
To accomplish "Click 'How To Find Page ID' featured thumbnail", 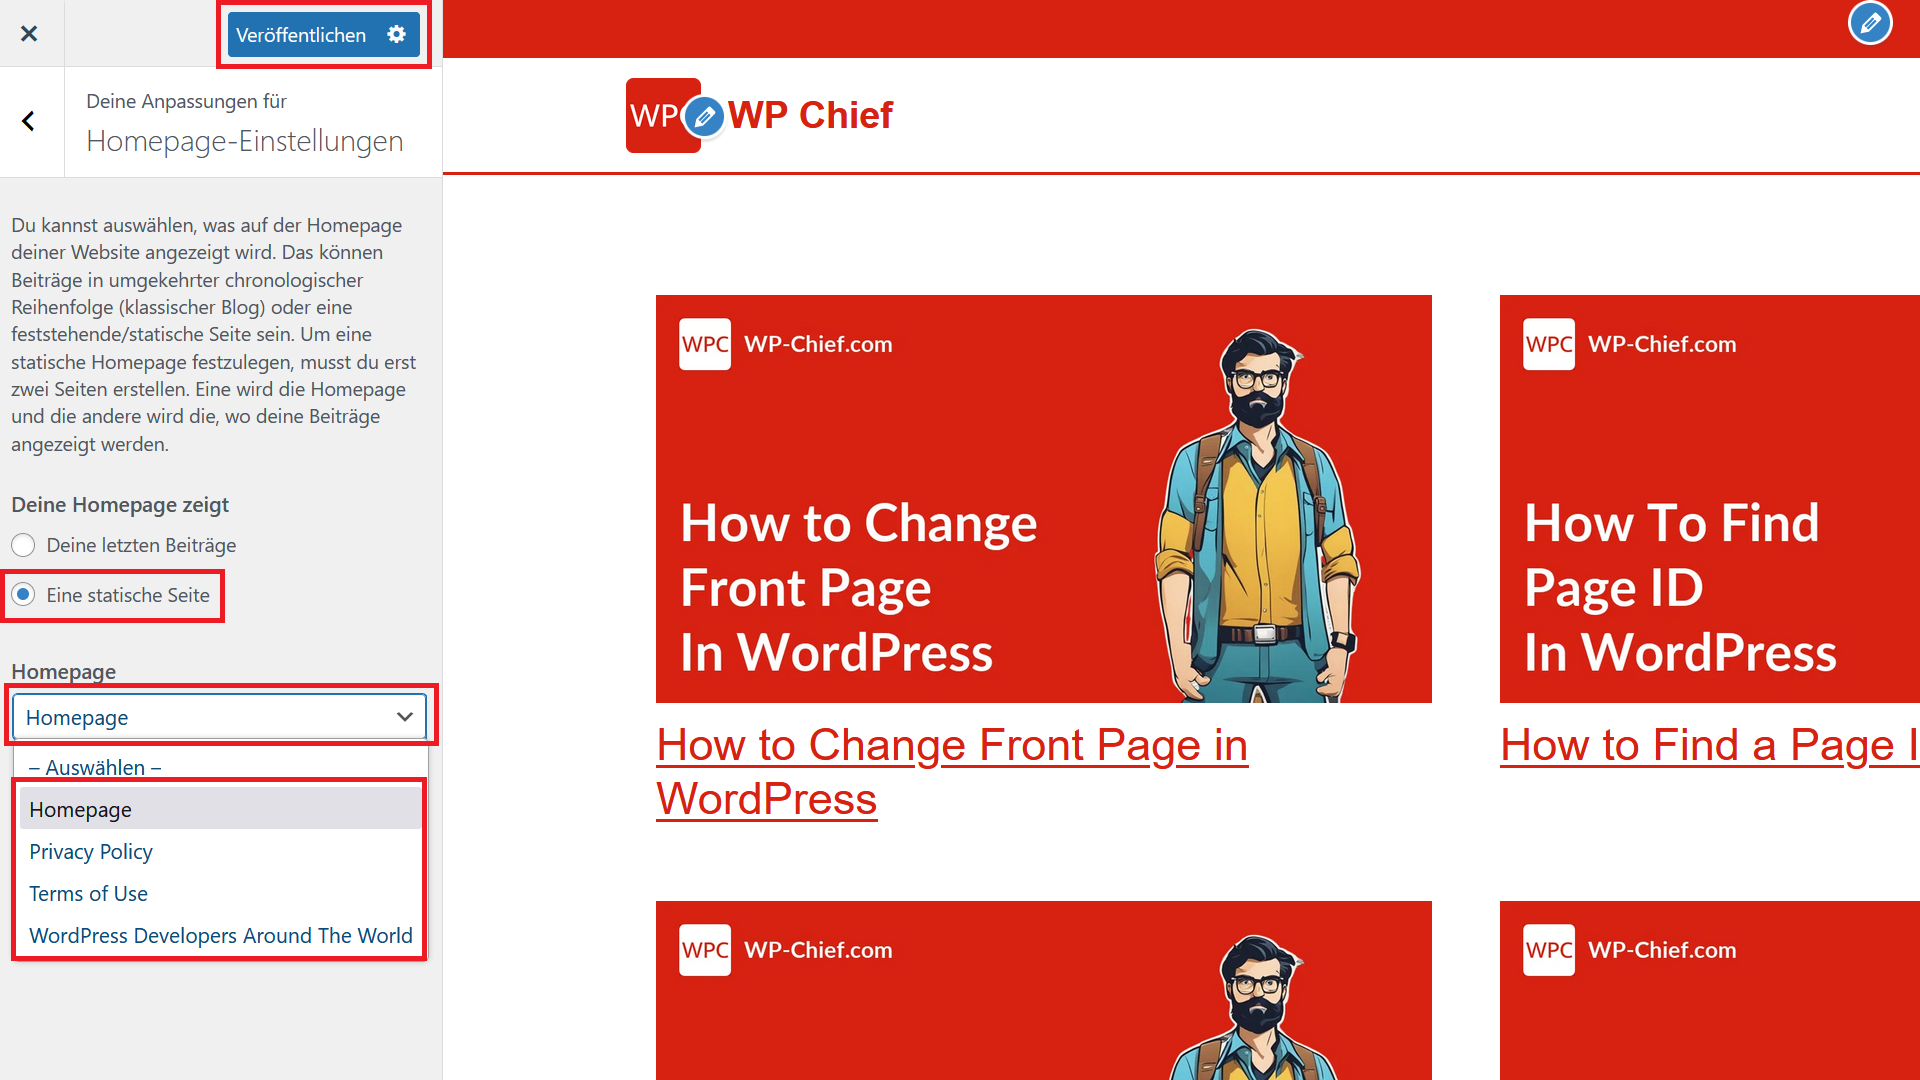I will pos(1710,499).
